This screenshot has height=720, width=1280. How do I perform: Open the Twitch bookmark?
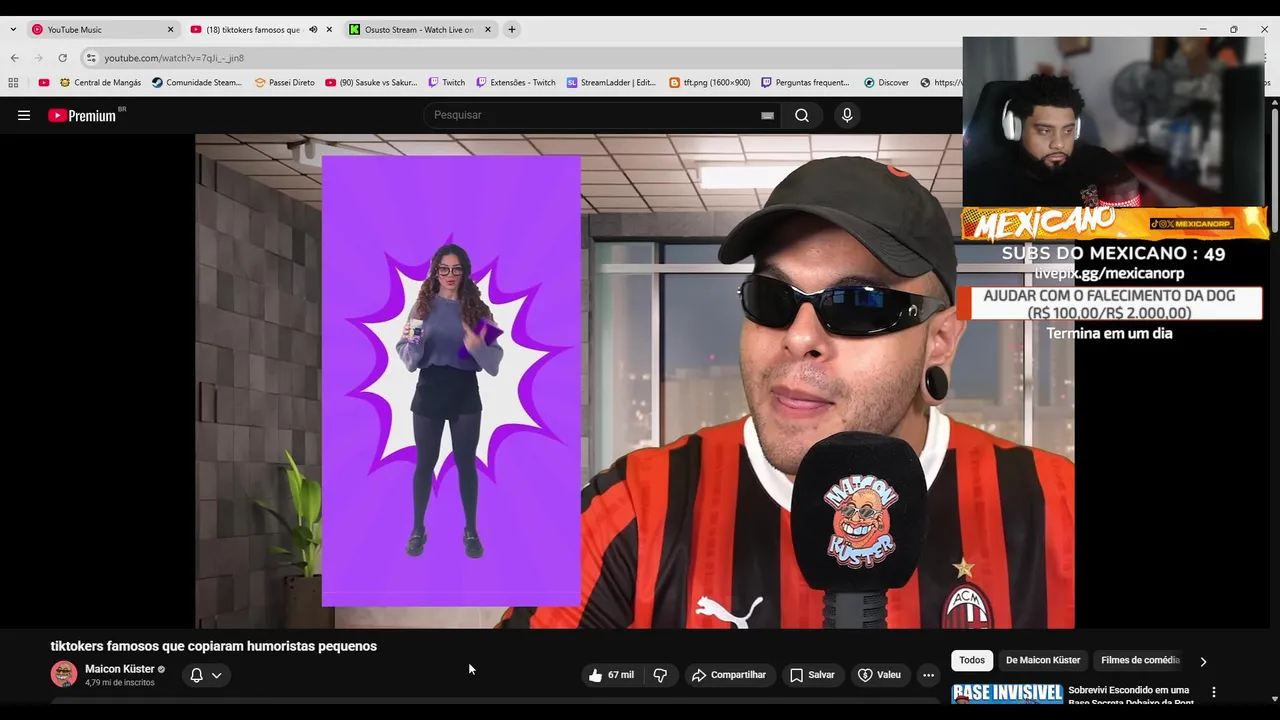[x=447, y=83]
